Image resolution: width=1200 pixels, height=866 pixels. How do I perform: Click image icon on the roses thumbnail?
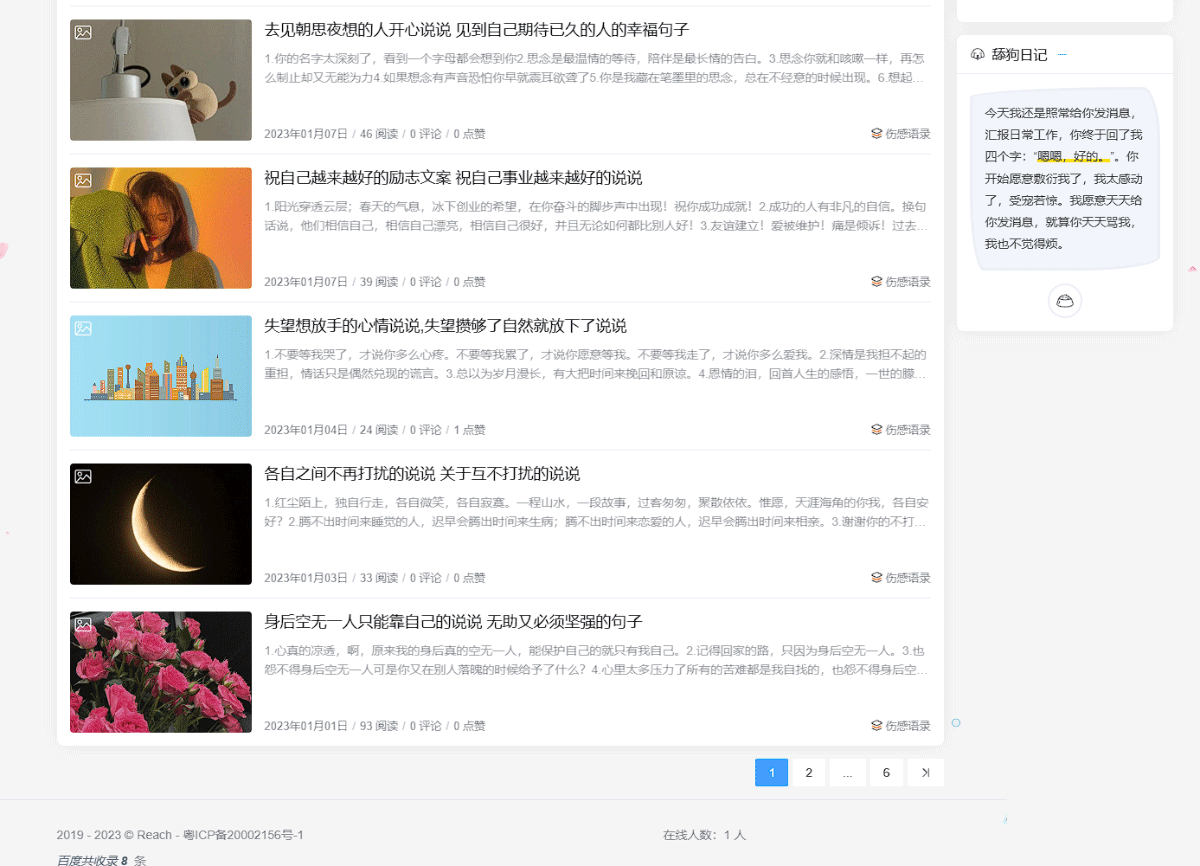click(83, 624)
